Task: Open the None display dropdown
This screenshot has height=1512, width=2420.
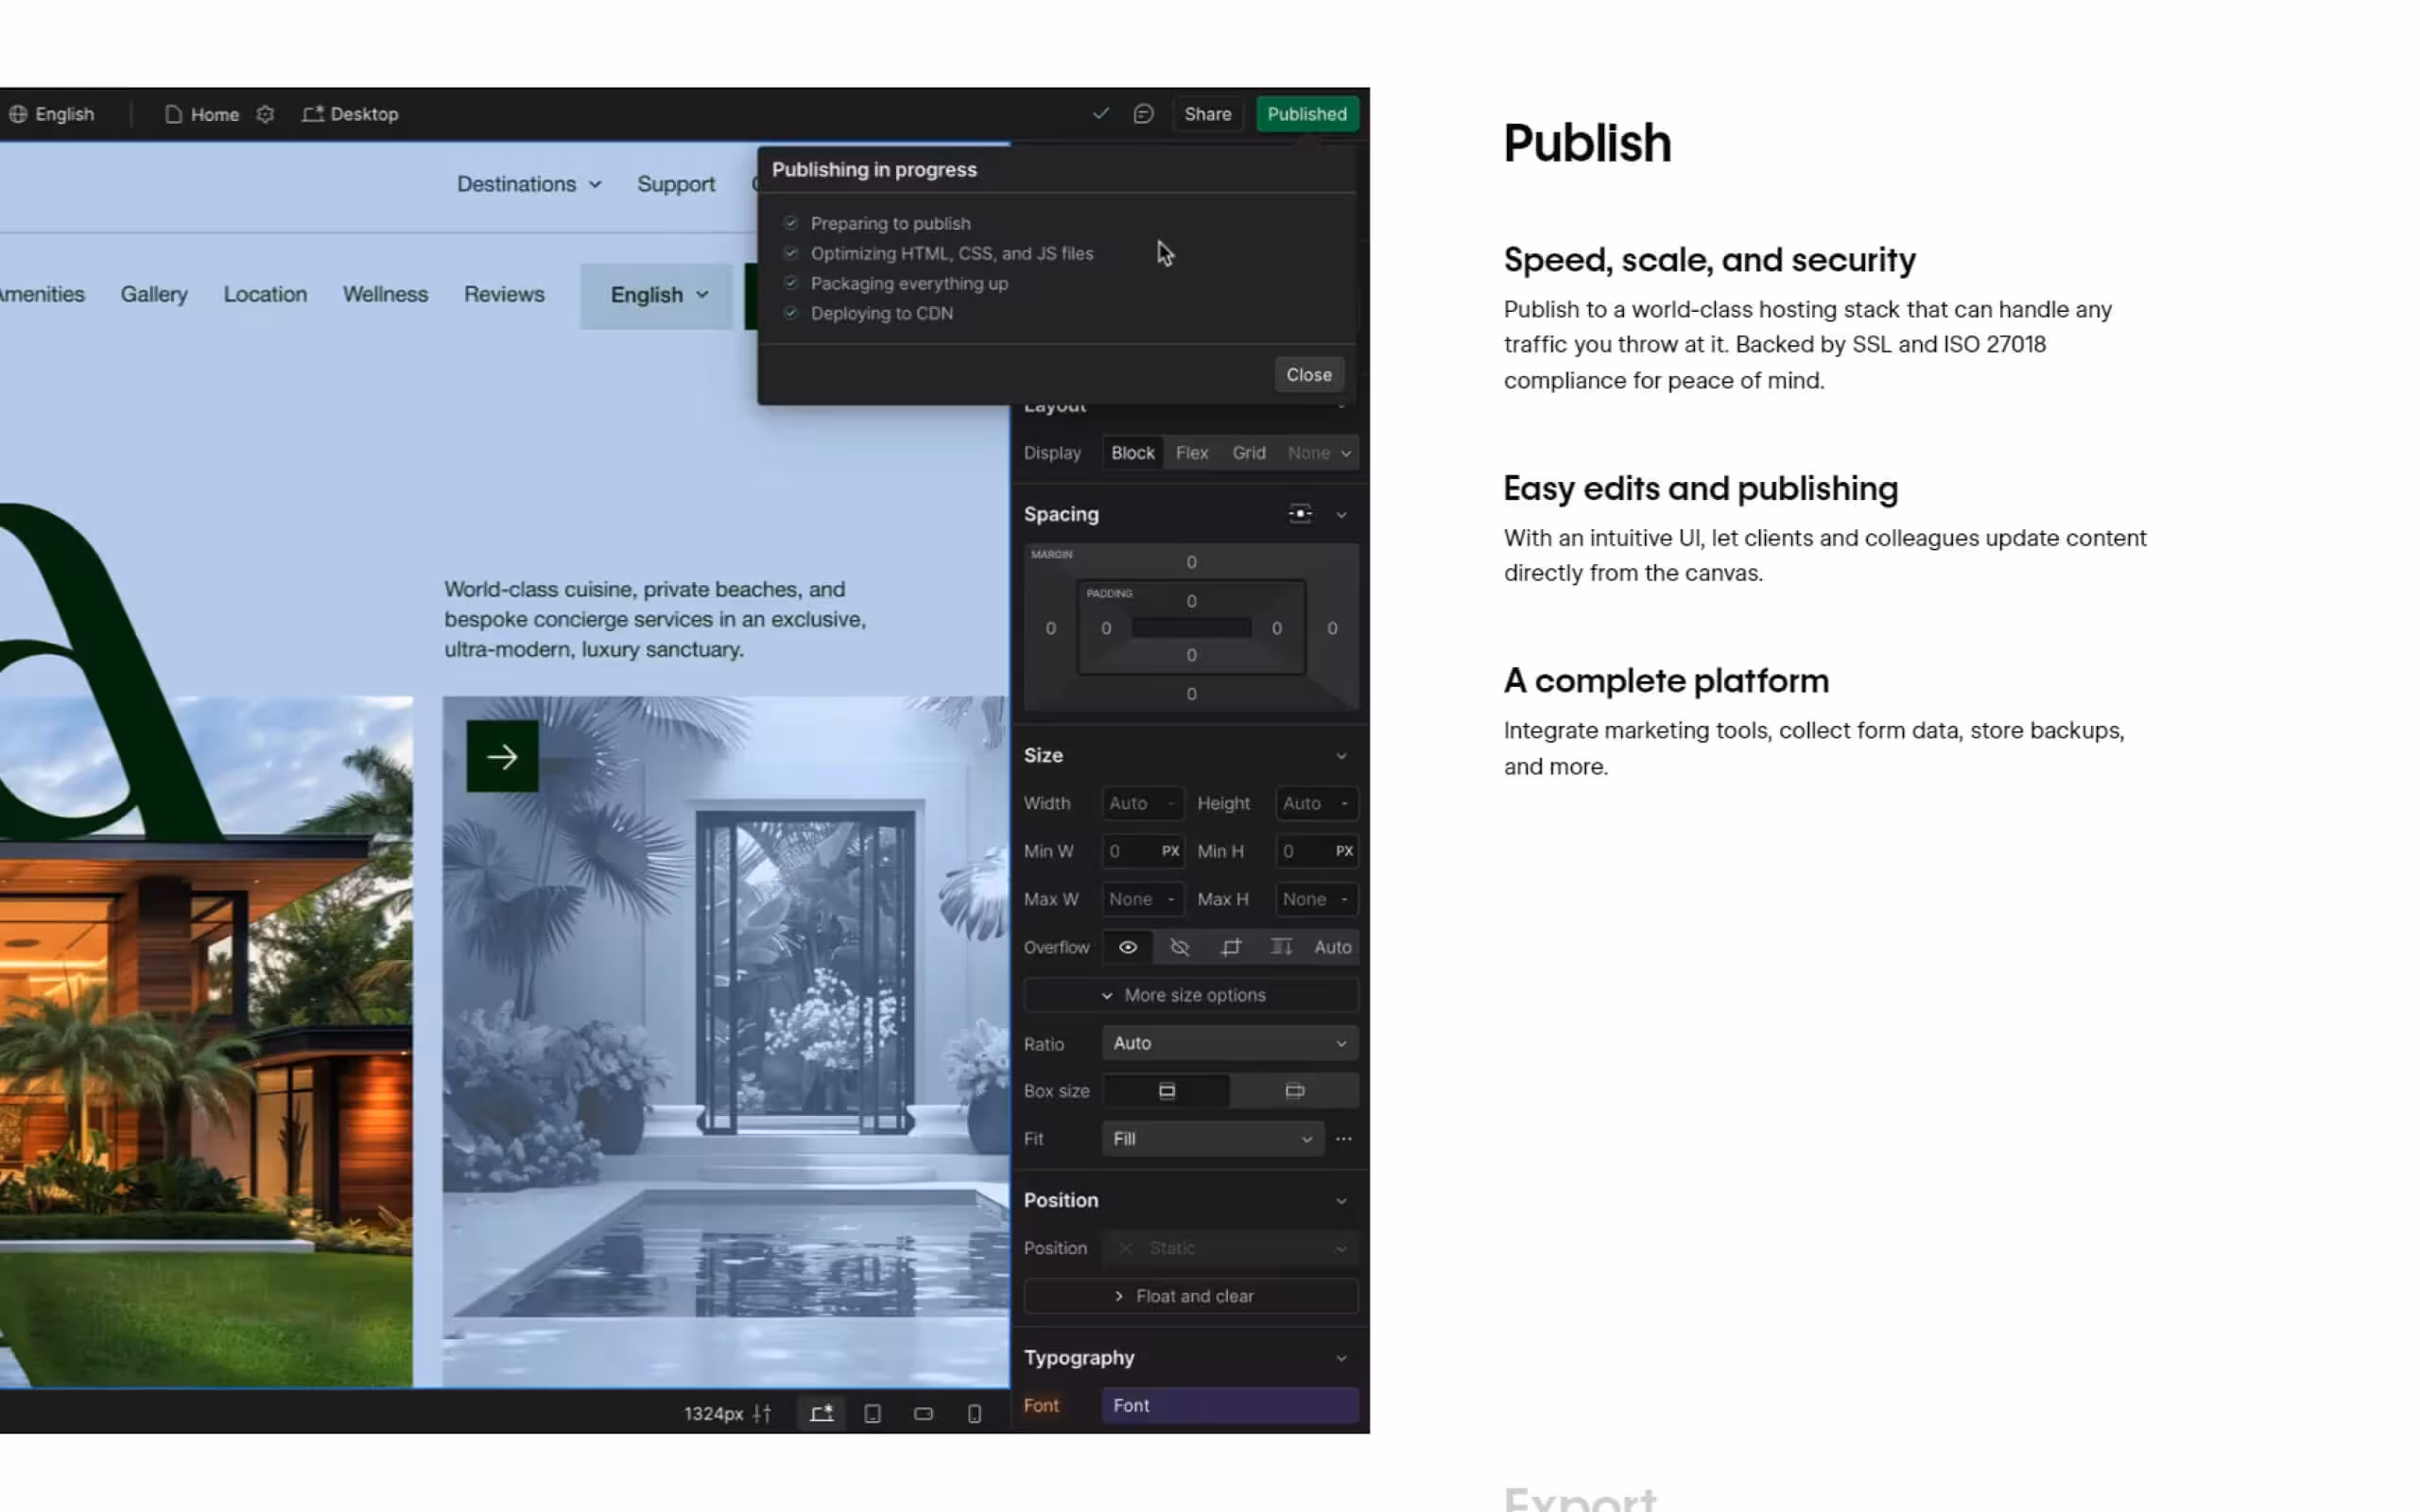Action: tap(1318, 453)
